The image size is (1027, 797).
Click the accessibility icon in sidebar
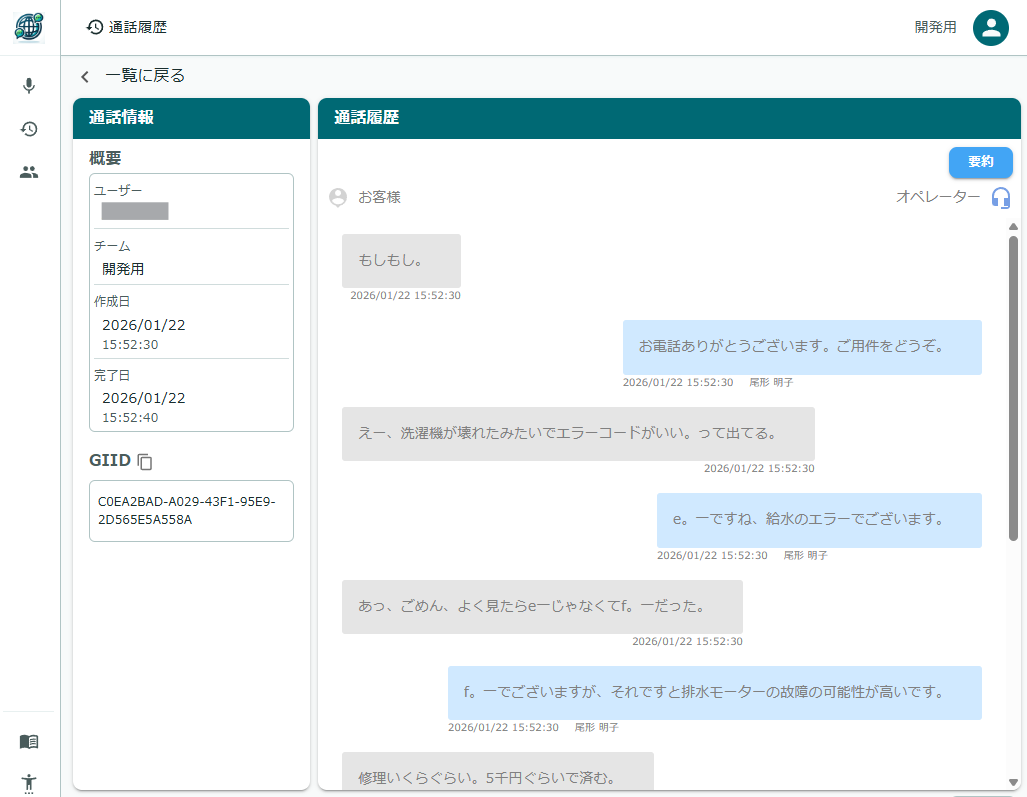coord(29,782)
